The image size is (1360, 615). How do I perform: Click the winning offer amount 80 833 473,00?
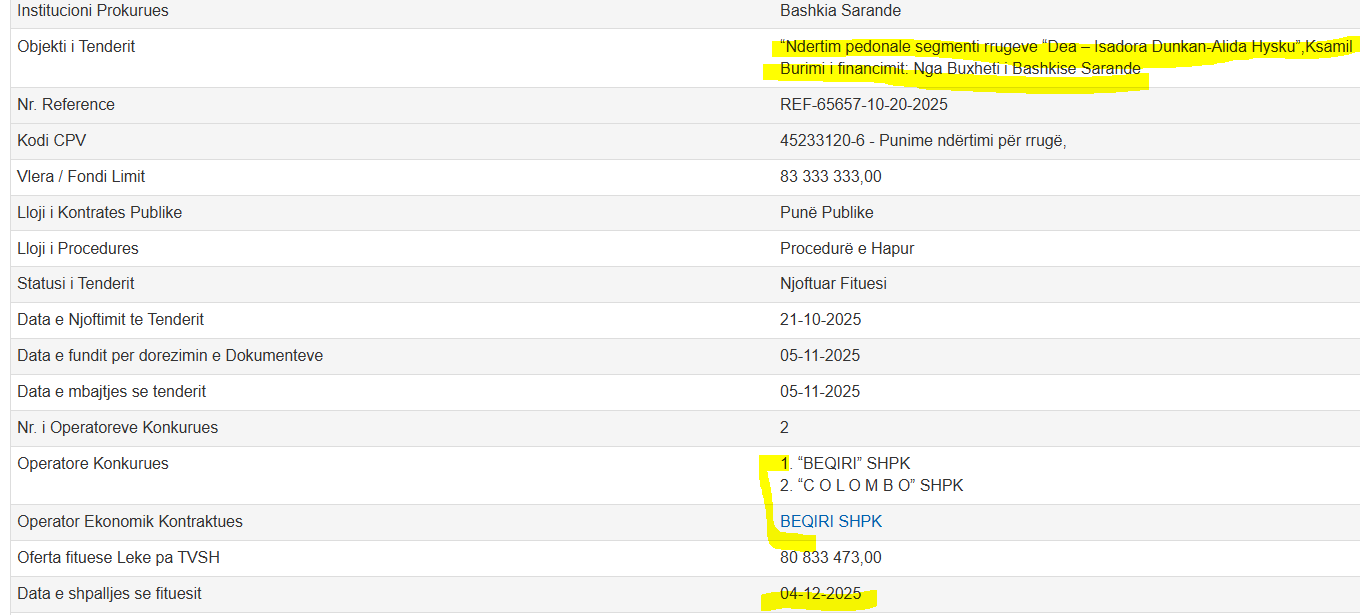[x=830, y=558]
